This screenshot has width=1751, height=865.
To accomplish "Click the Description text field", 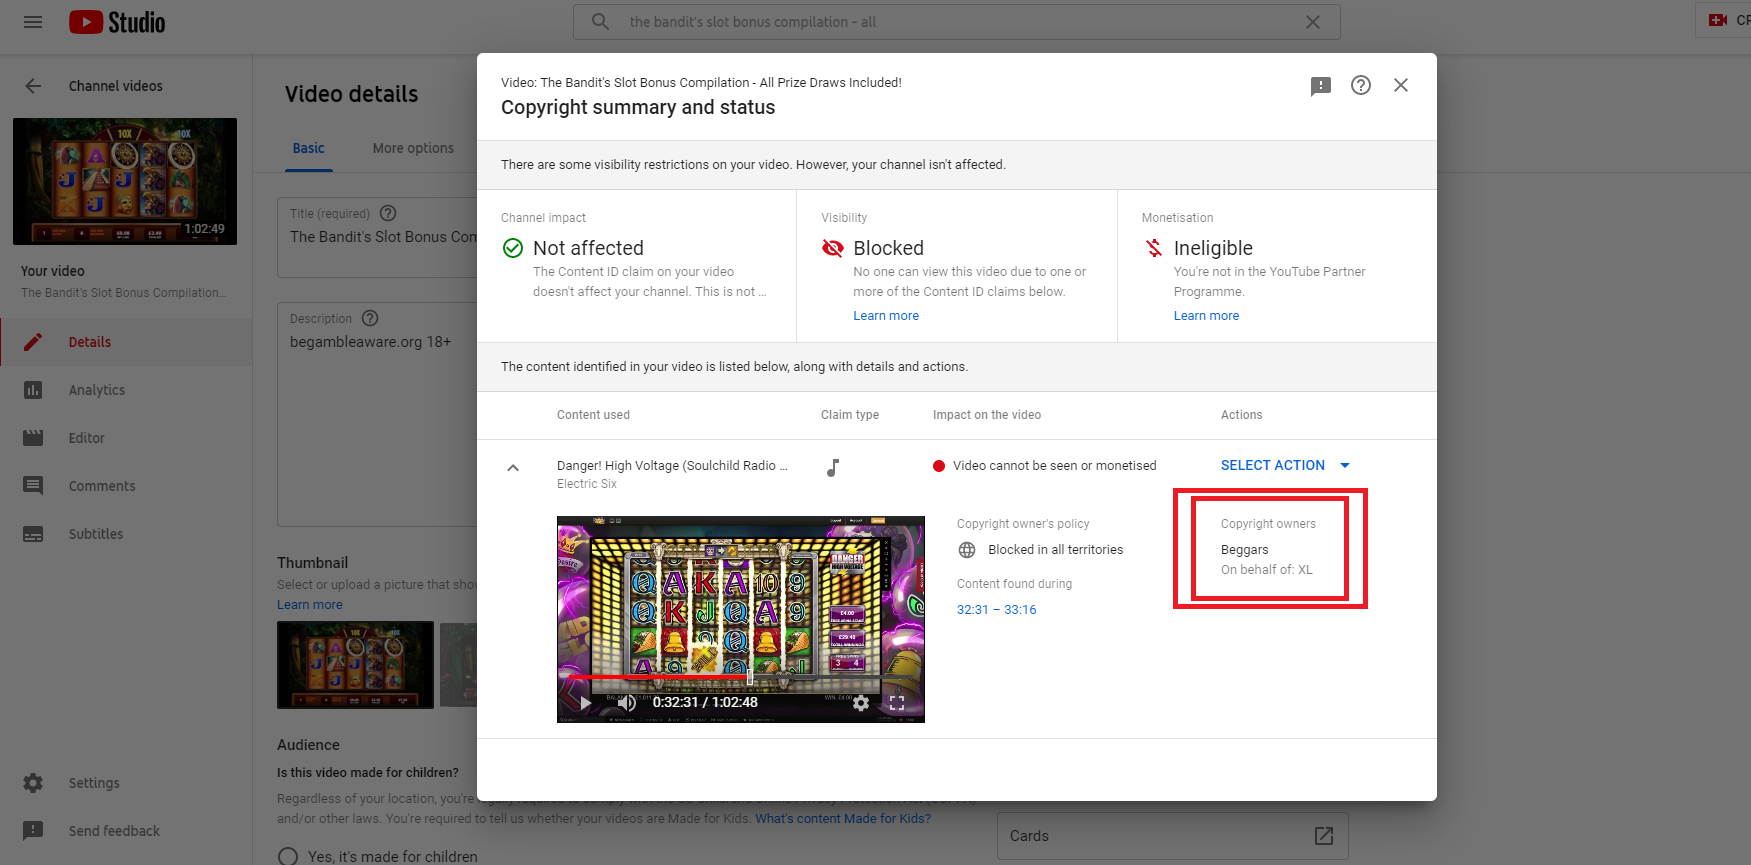I will click(378, 414).
